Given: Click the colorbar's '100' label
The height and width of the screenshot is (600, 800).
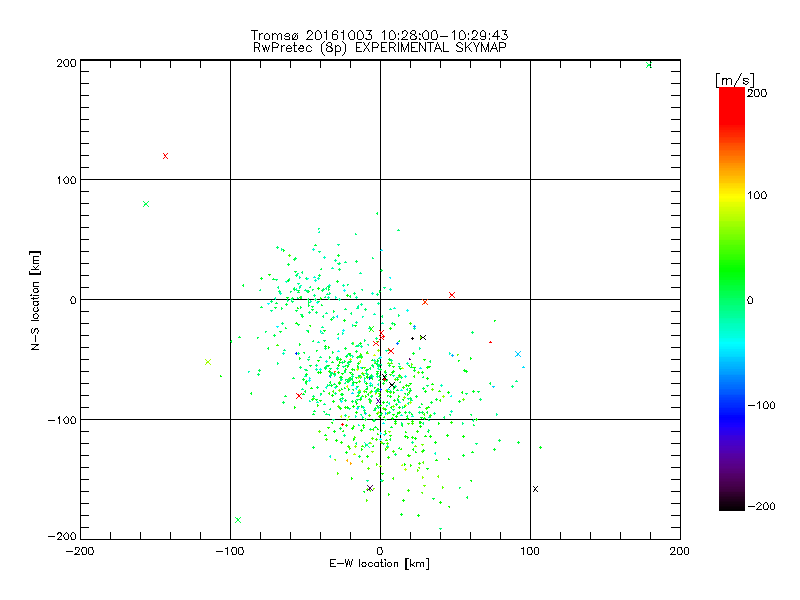Looking at the screenshot, I should click(757, 195).
